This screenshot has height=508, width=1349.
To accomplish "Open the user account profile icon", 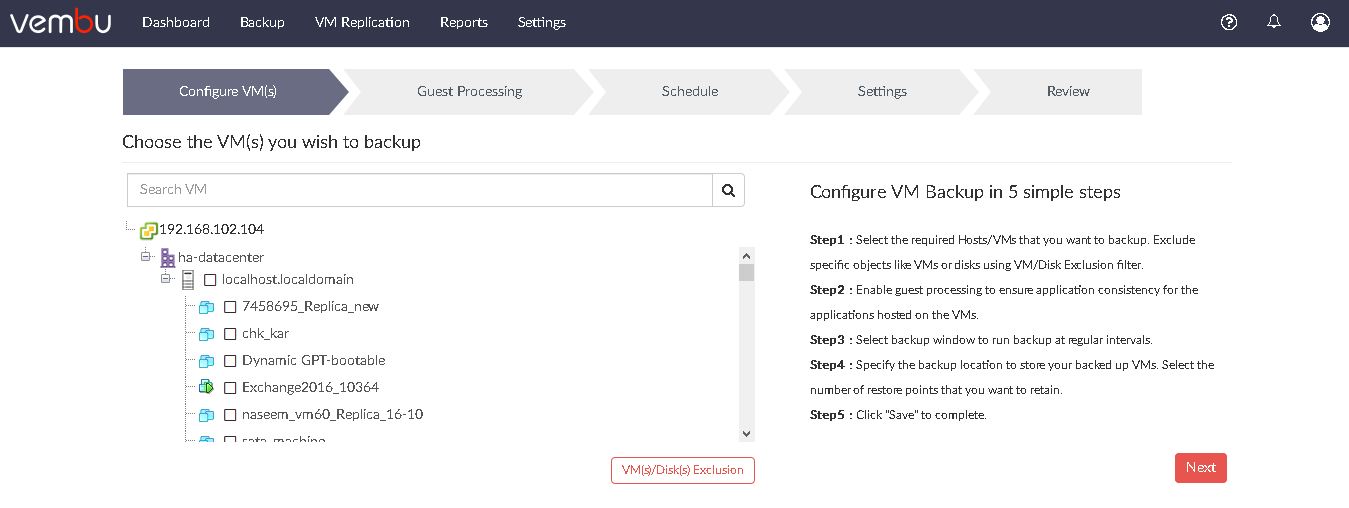I will pos(1320,22).
